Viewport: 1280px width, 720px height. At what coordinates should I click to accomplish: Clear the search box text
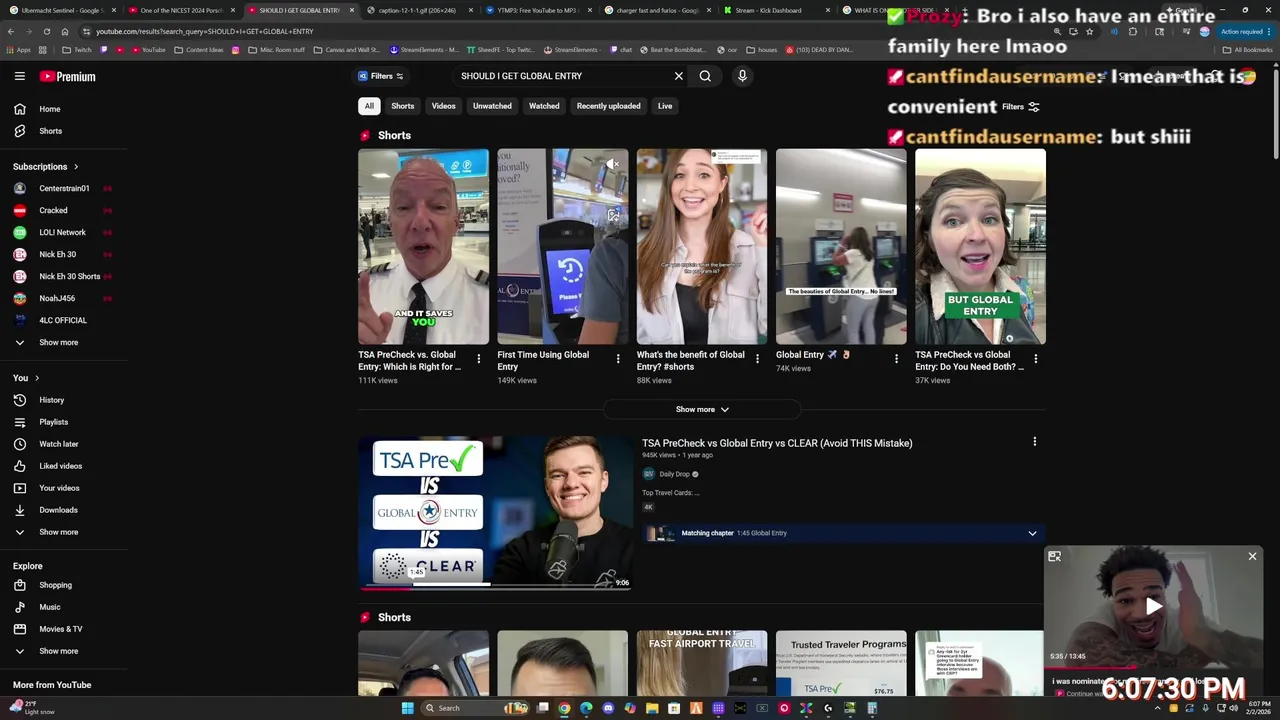(x=678, y=76)
